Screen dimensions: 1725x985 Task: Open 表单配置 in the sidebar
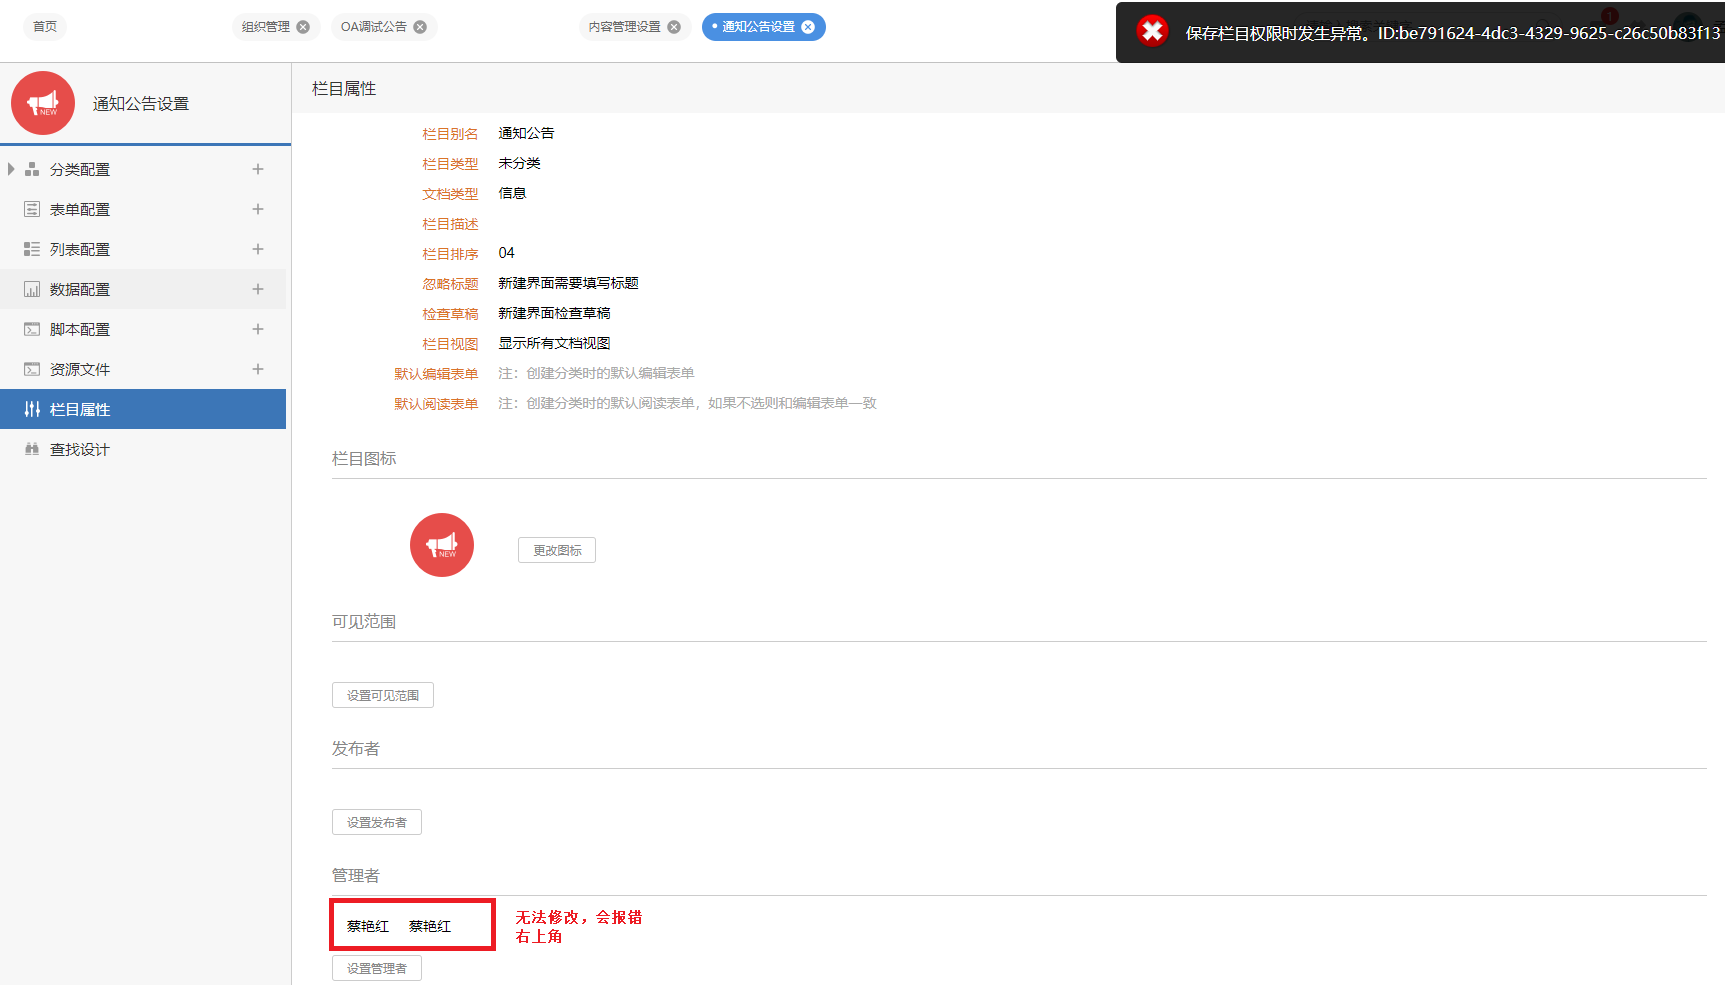(80, 210)
